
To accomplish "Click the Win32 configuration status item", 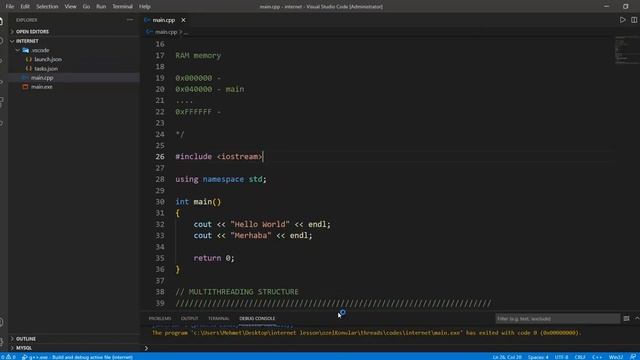I will (x=616, y=357).
